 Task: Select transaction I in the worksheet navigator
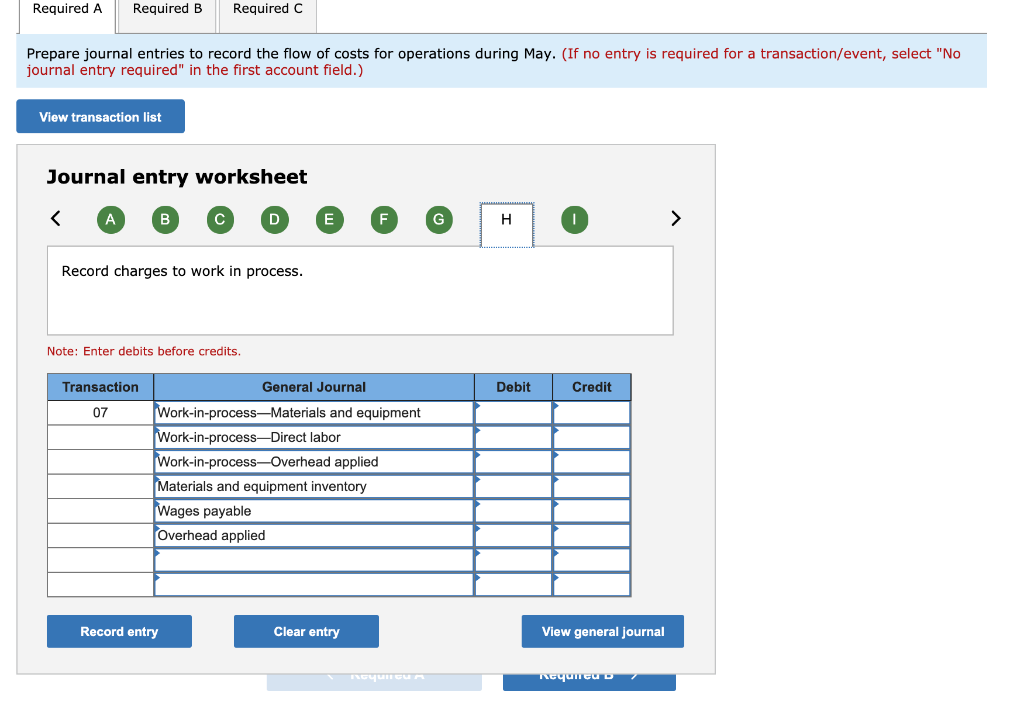tap(574, 219)
